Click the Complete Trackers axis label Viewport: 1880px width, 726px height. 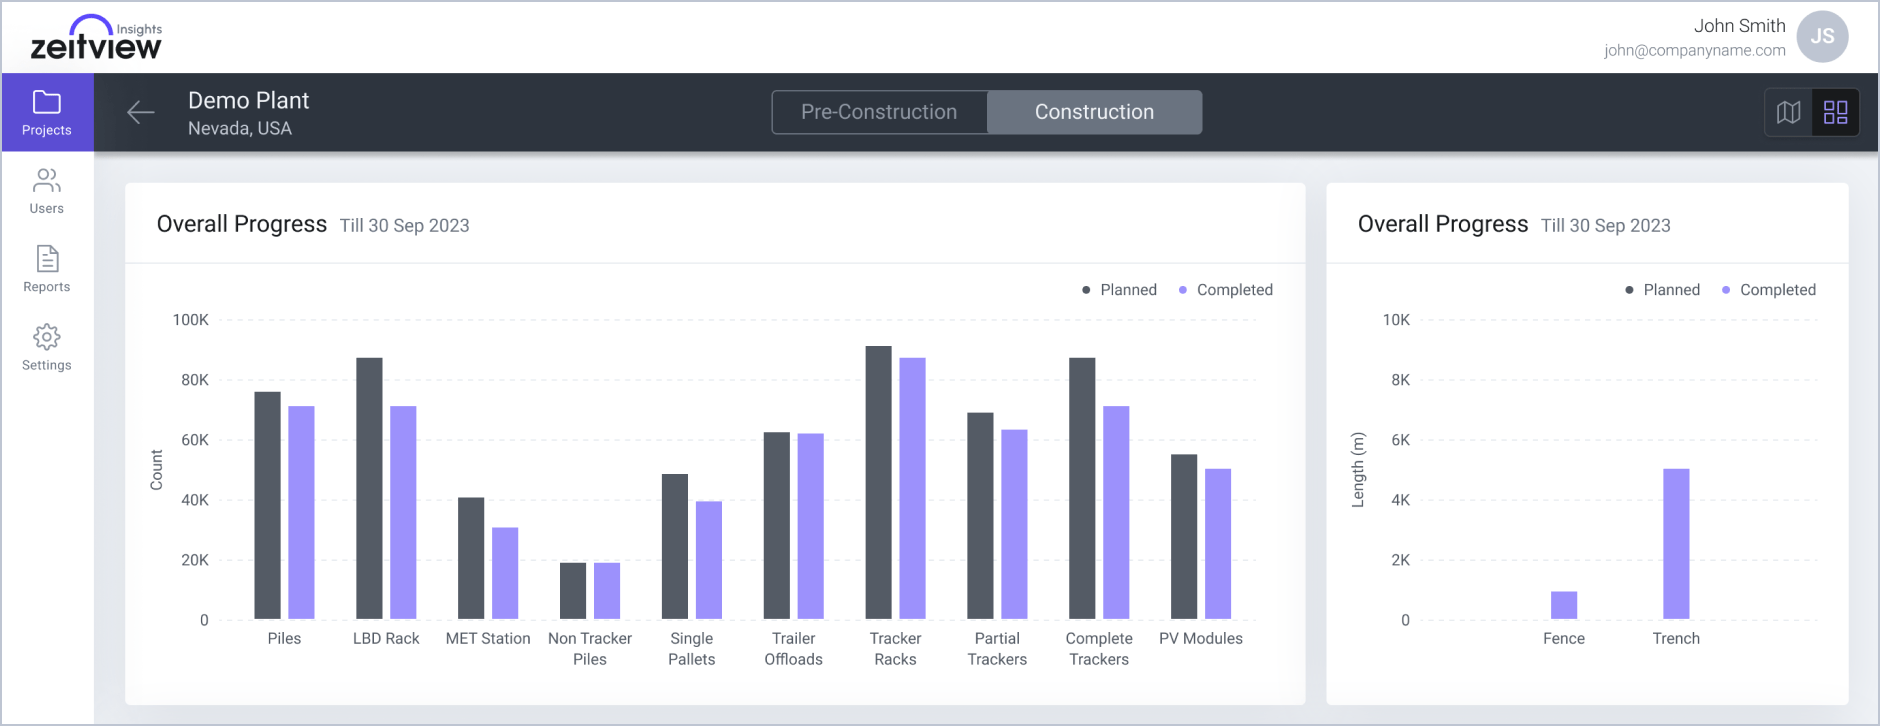[x=1099, y=649]
